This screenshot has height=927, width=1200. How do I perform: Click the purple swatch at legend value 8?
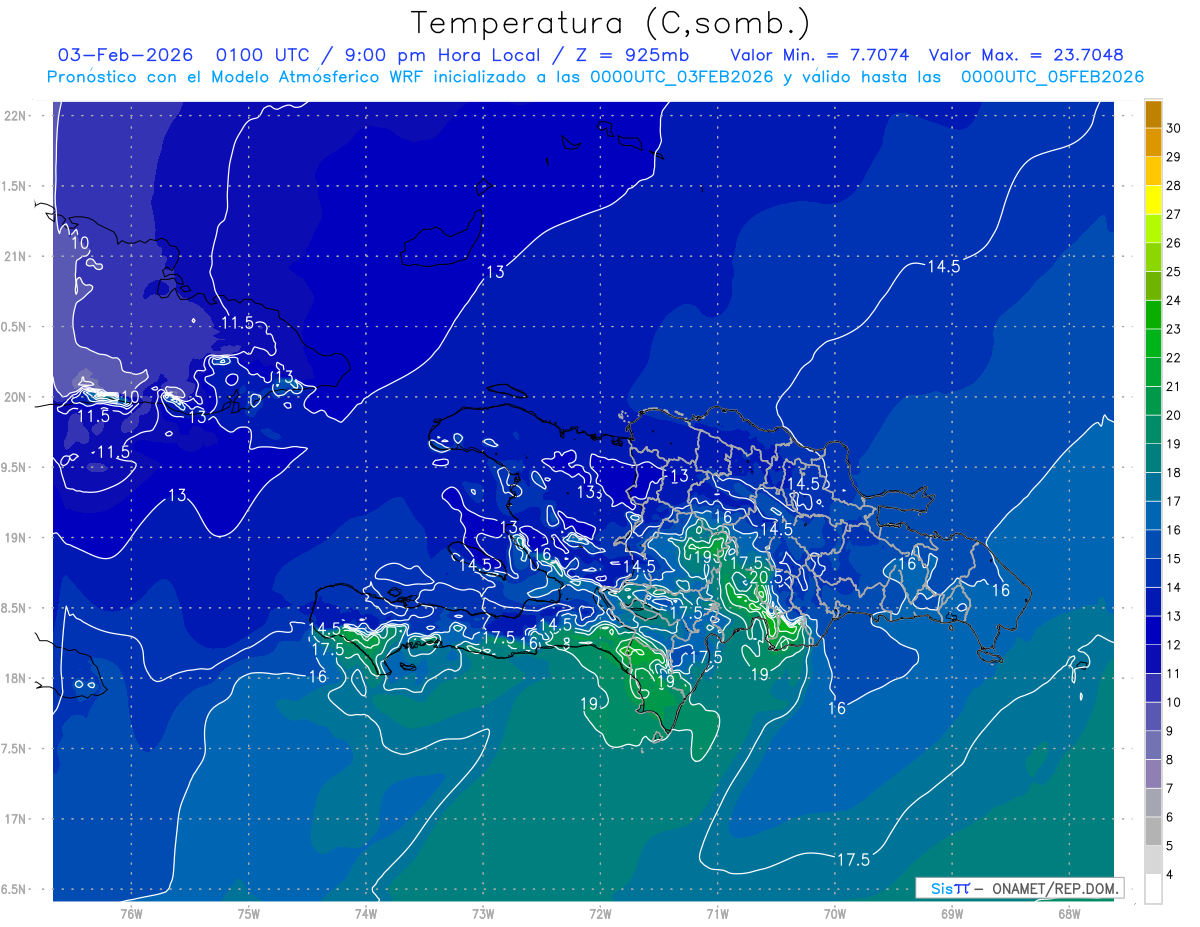pos(1153,774)
